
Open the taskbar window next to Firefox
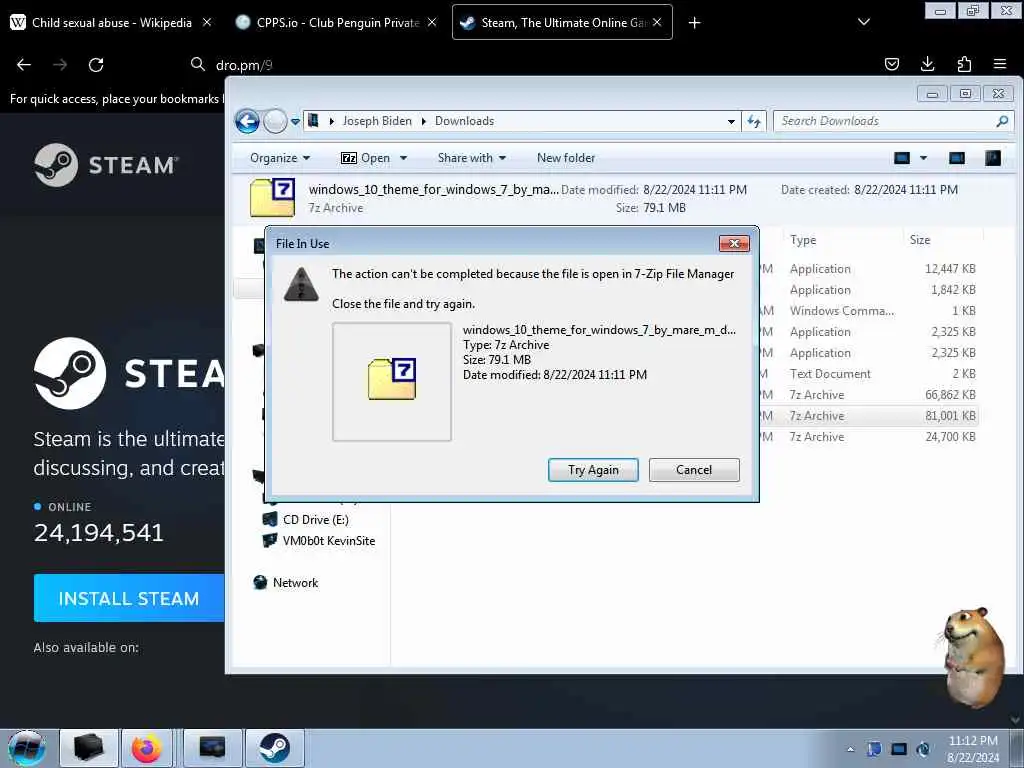(x=212, y=748)
